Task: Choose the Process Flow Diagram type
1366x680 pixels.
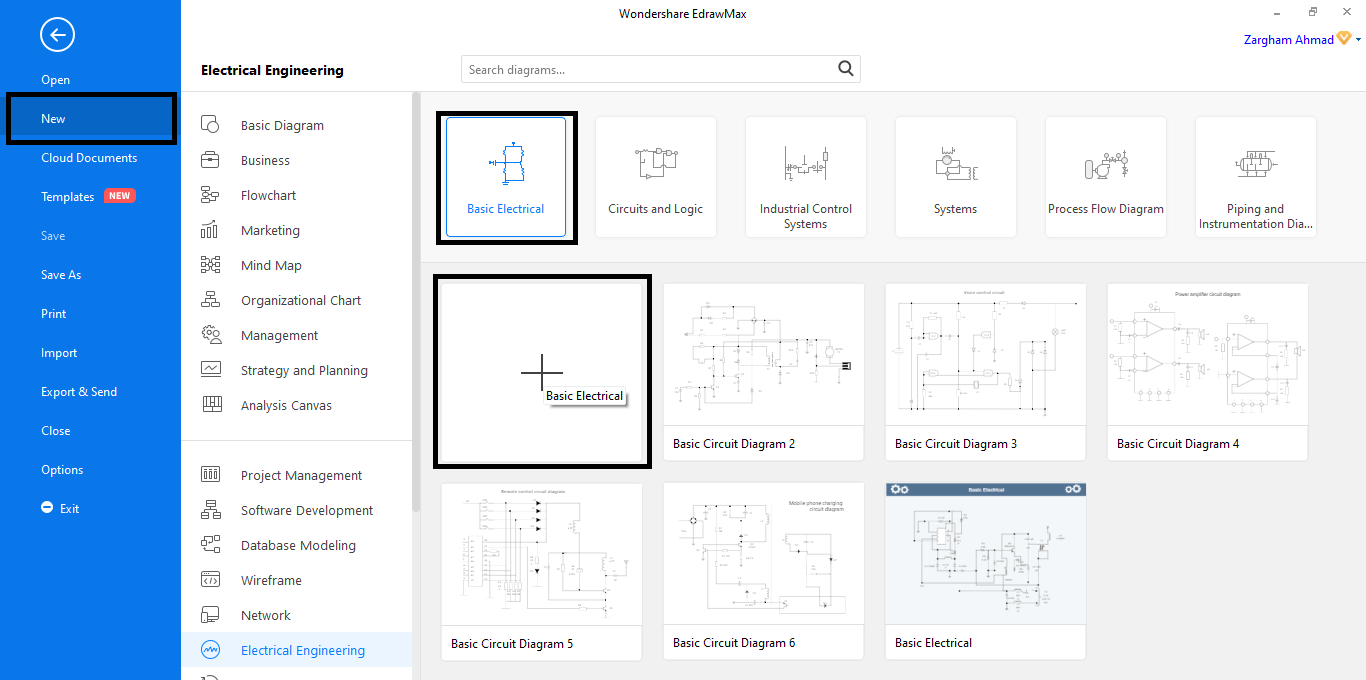Action: 1106,177
